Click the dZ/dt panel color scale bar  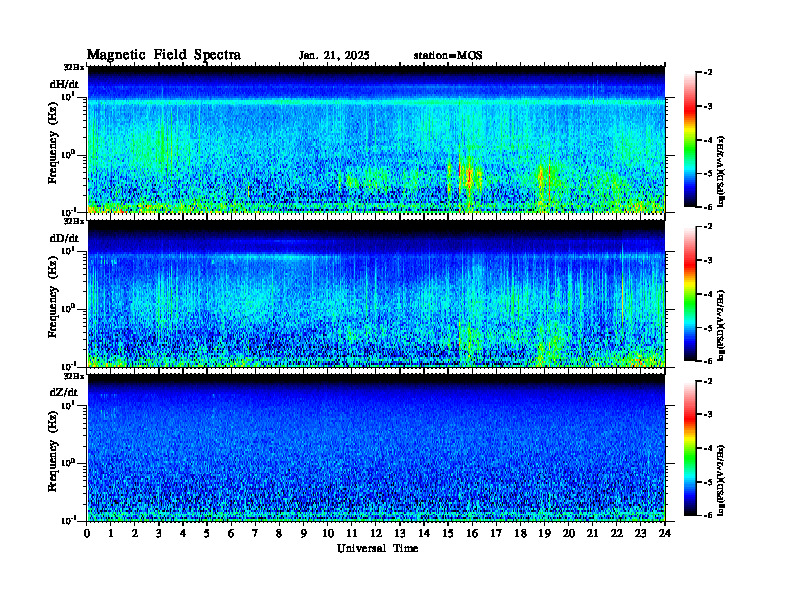point(690,448)
